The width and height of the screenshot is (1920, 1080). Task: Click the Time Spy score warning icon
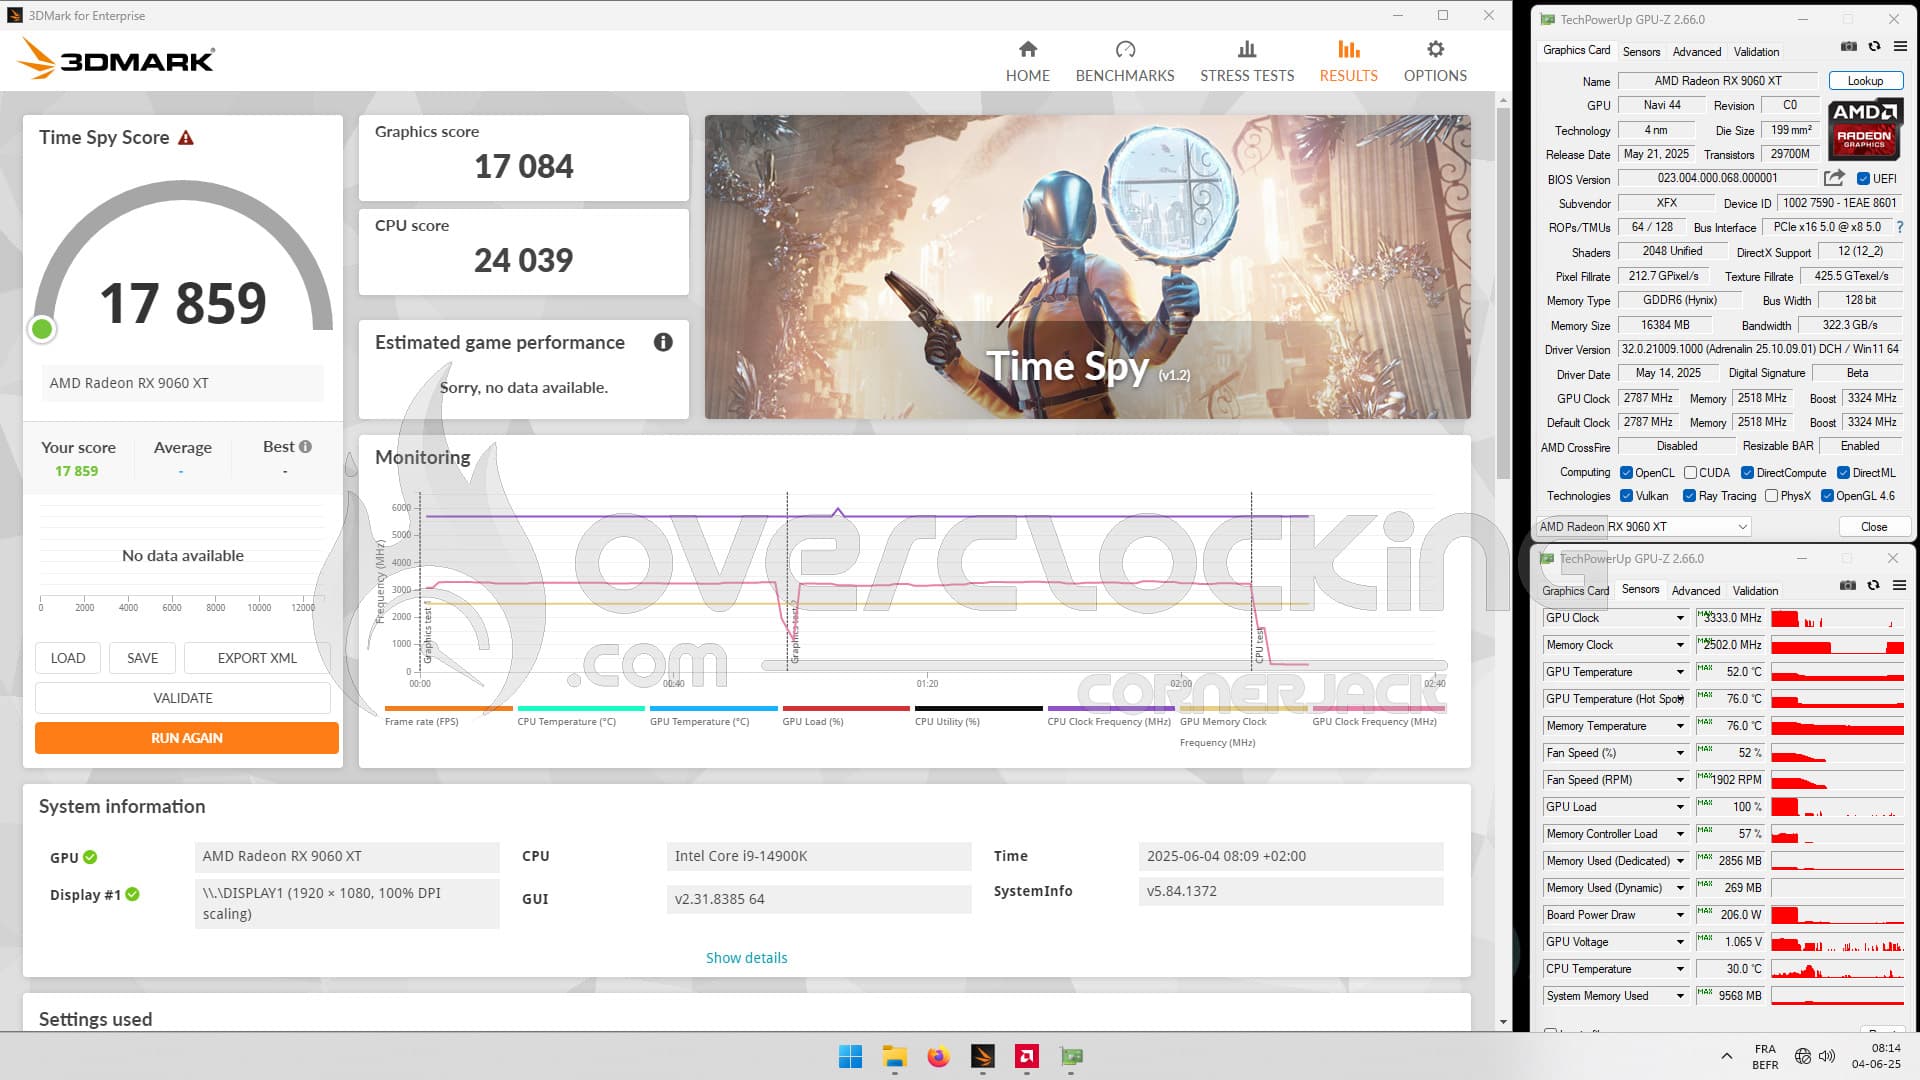(186, 138)
